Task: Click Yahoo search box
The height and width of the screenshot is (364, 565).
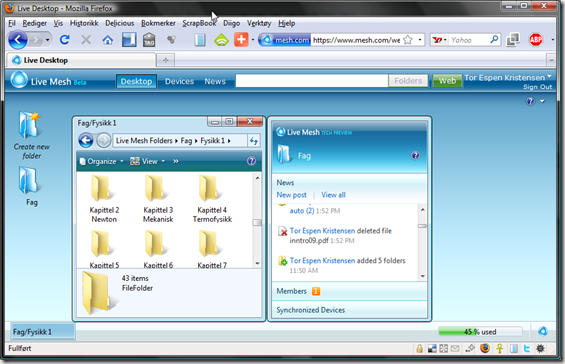Action: (469, 40)
